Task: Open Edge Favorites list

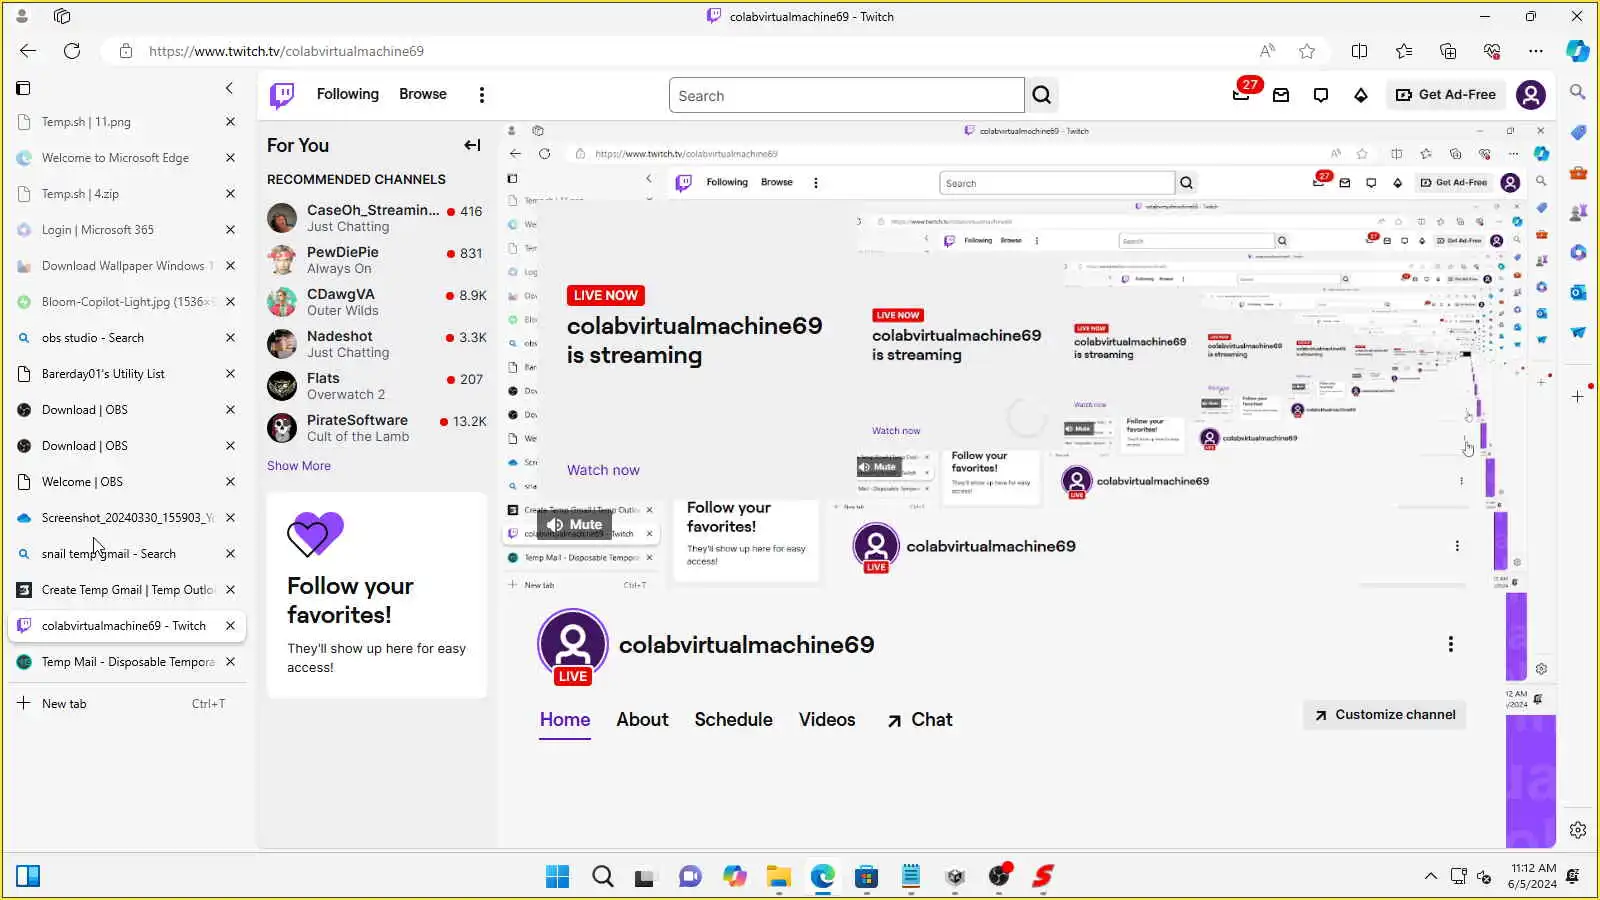Action: point(1404,51)
